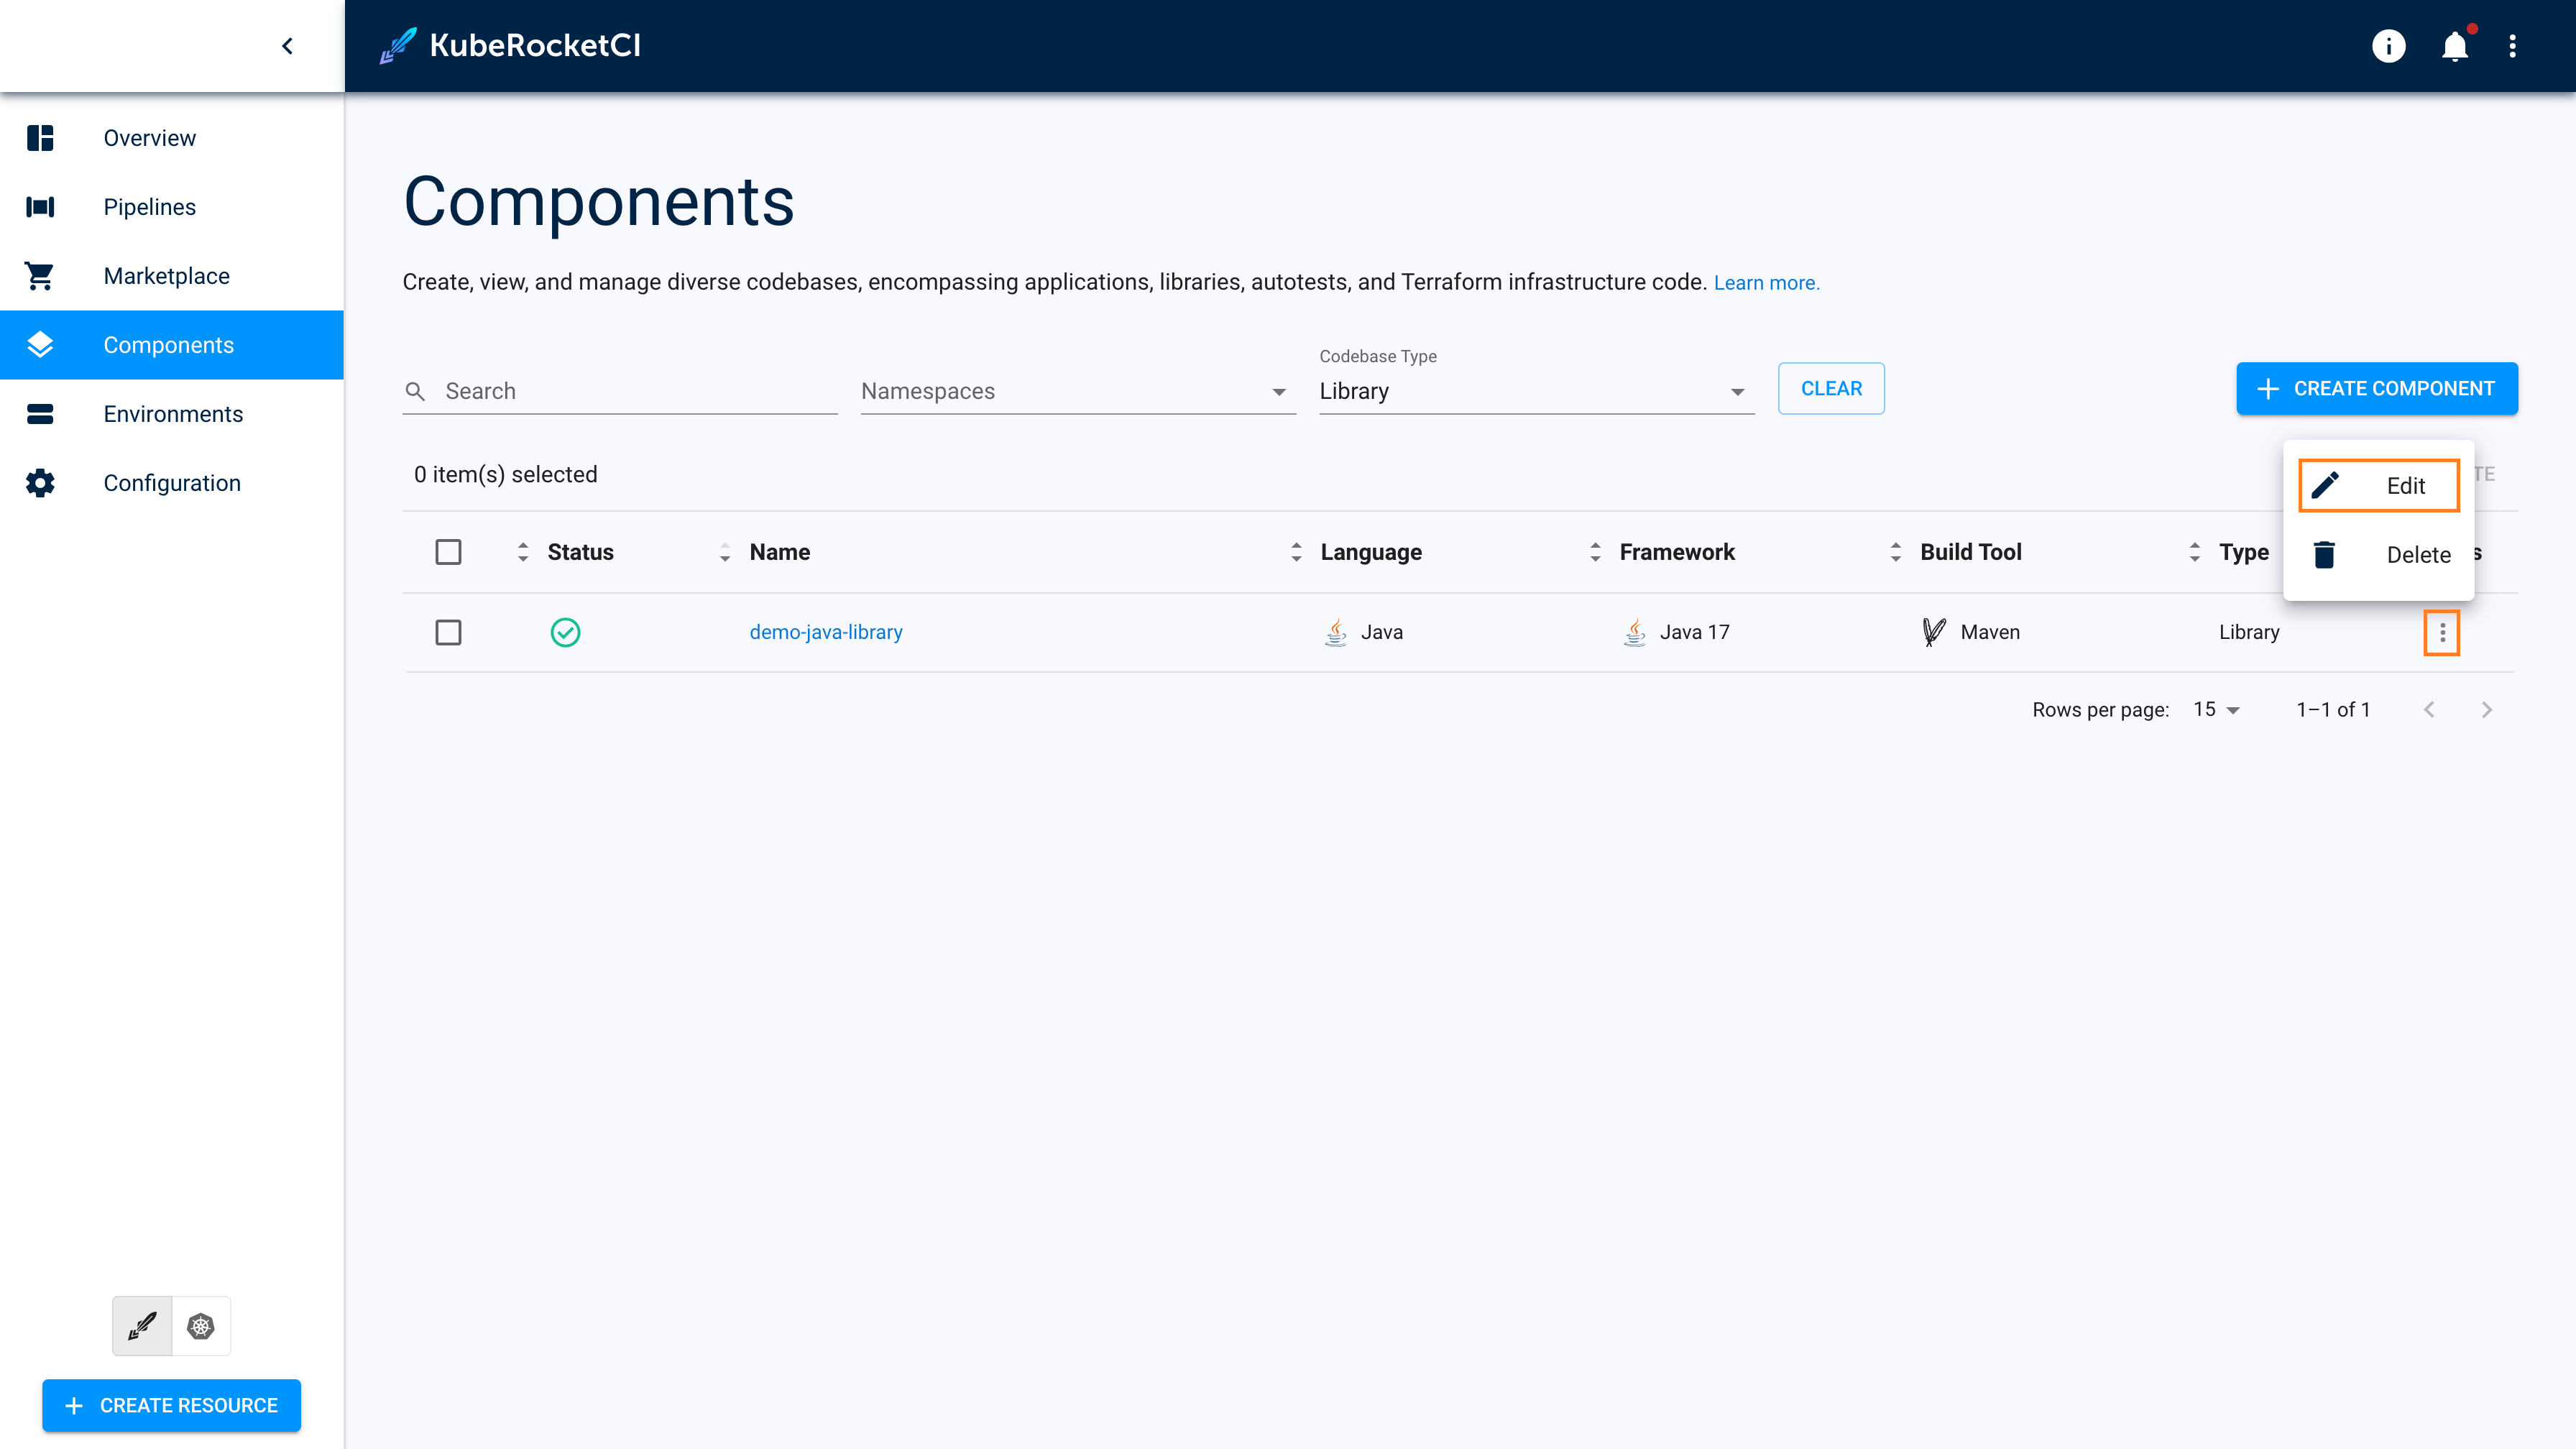Viewport: 2576px width, 1449px height.
Task: Click the Overview dashboard icon
Action: pos(41,137)
